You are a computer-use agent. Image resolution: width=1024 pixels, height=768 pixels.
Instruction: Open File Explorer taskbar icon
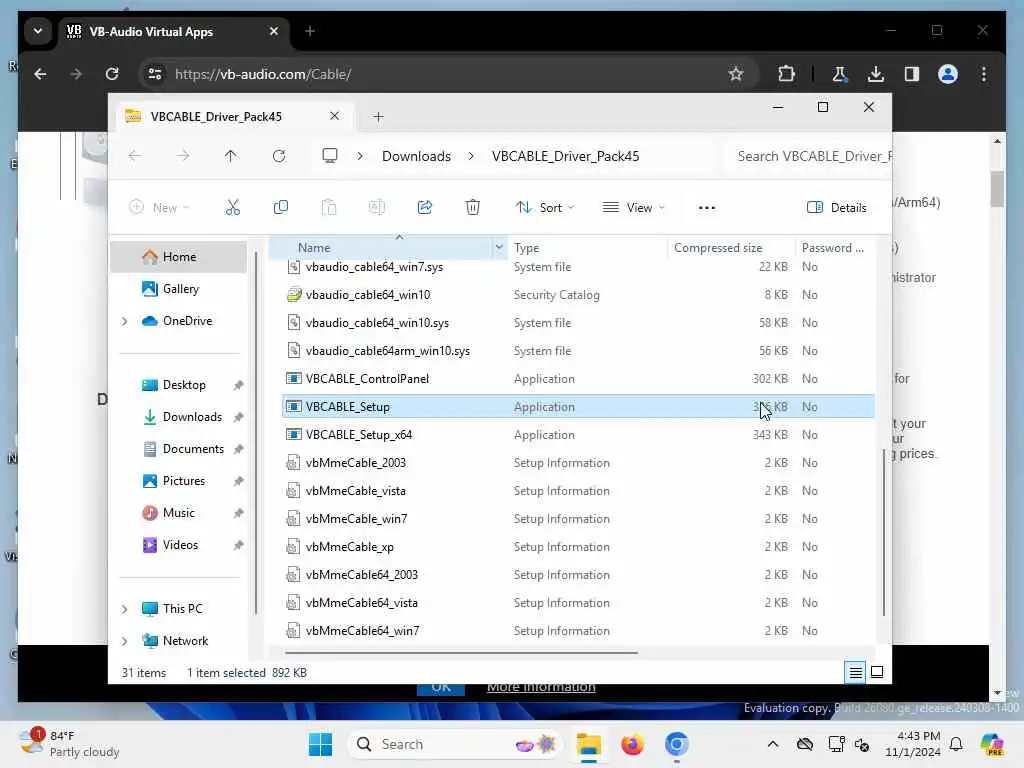click(x=588, y=744)
